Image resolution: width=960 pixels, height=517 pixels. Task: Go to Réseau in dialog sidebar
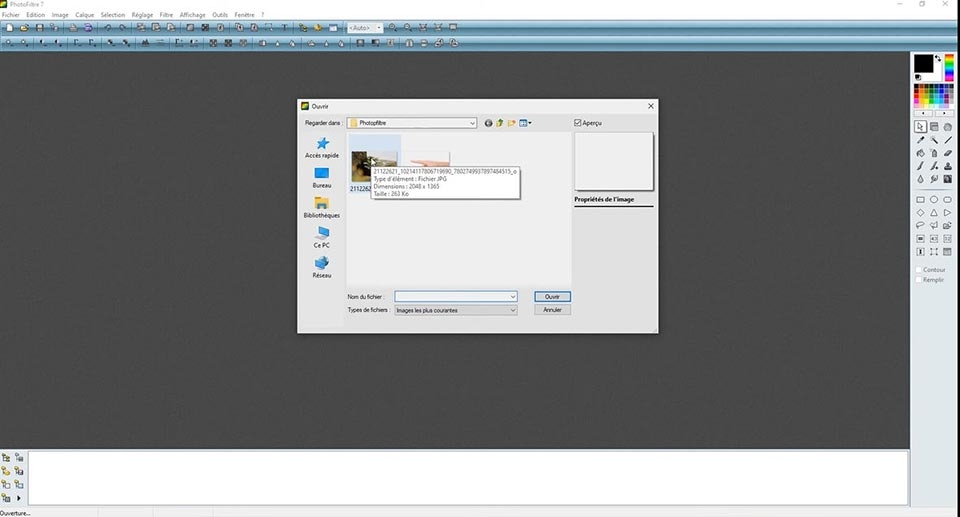click(x=322, y=268)
